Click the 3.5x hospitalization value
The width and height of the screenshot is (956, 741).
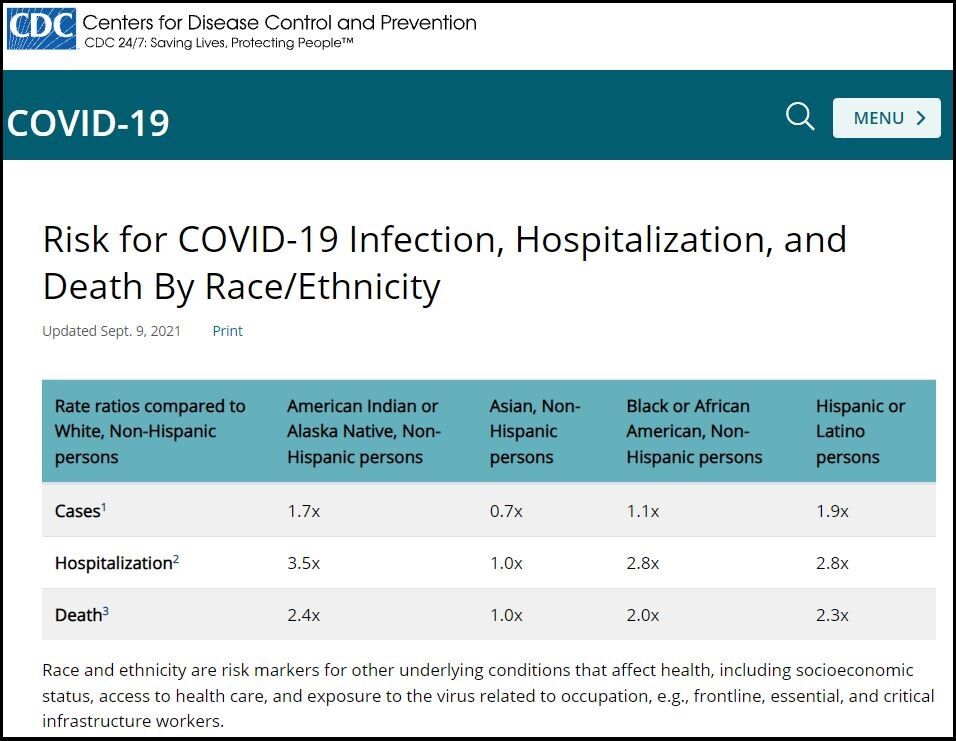[x=303, y=563]
